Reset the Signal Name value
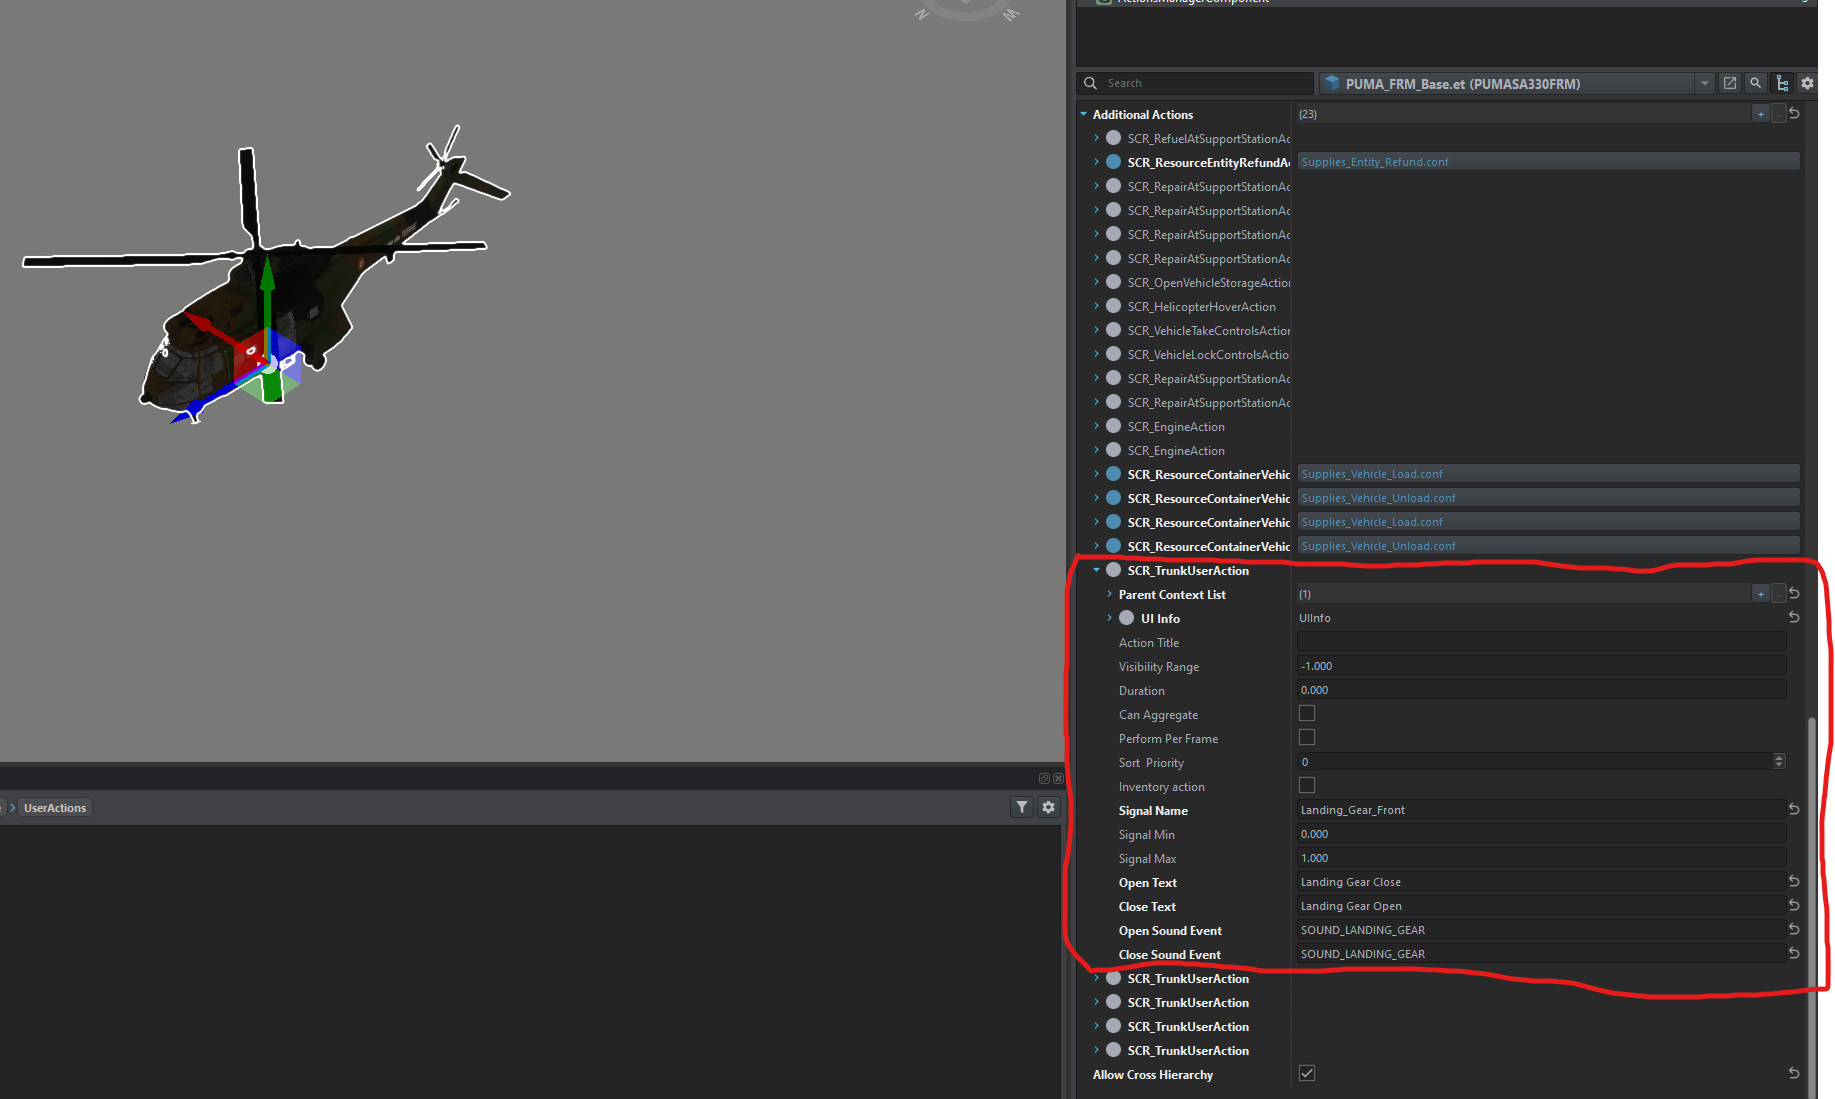The width and height of the screenshot is (1835, 1099). (1794, 810)
